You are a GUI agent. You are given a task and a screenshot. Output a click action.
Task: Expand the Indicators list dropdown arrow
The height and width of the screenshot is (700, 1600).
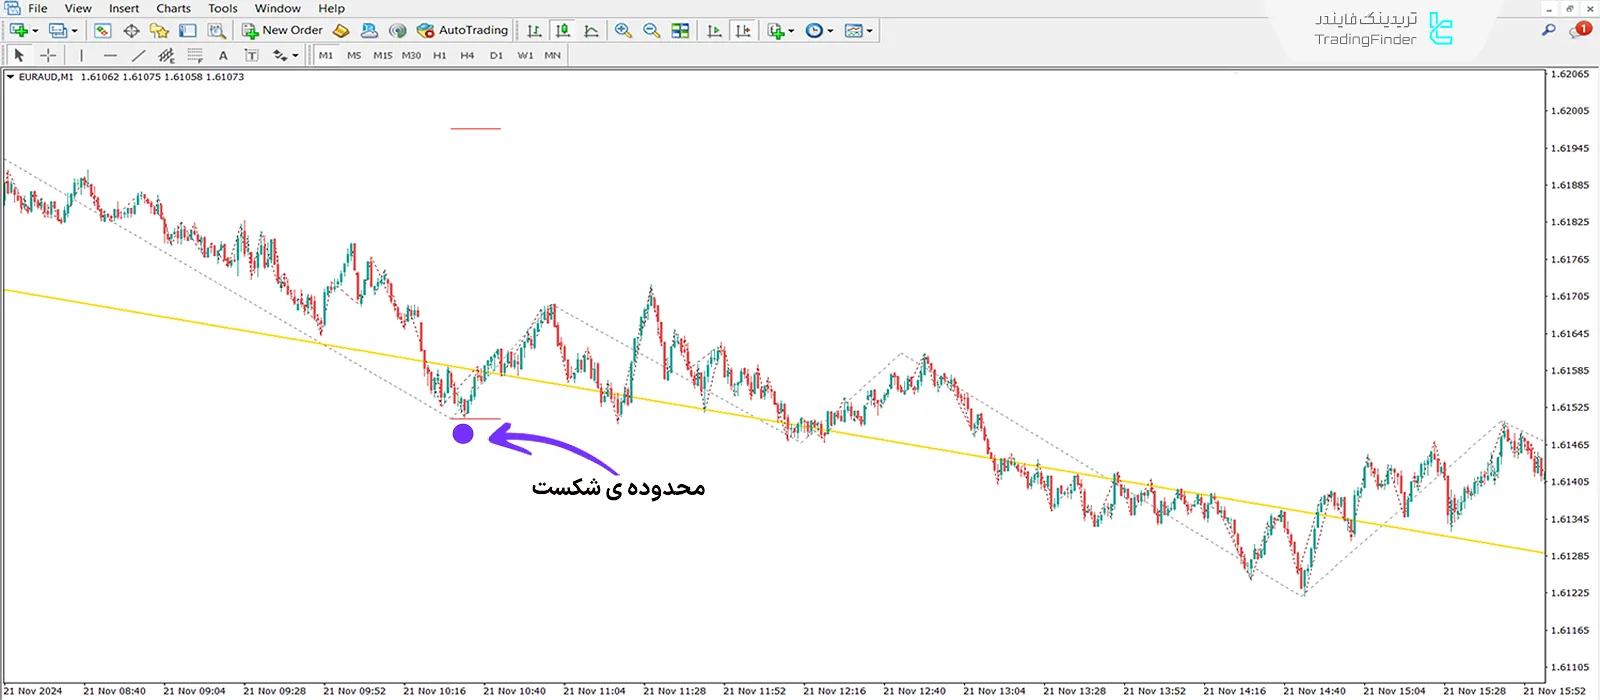[x=791, y=31]
